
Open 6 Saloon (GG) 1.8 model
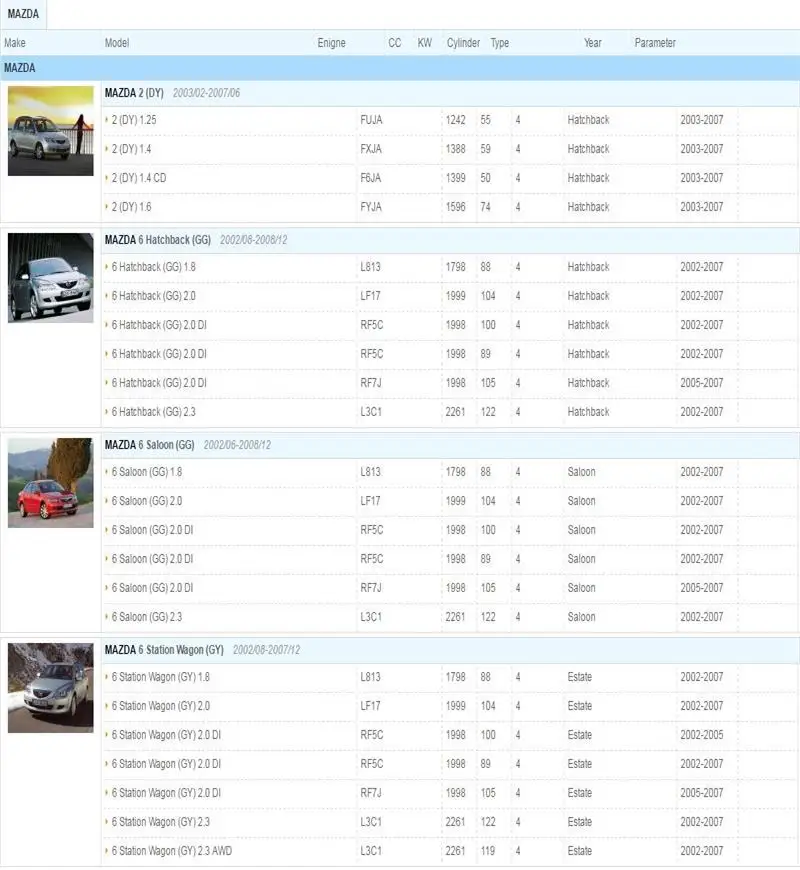point(146,472)
